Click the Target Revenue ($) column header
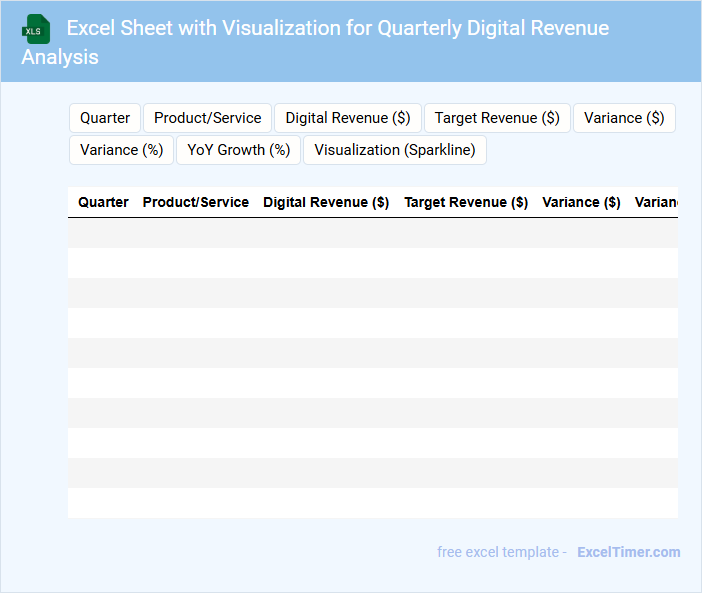 466,202
